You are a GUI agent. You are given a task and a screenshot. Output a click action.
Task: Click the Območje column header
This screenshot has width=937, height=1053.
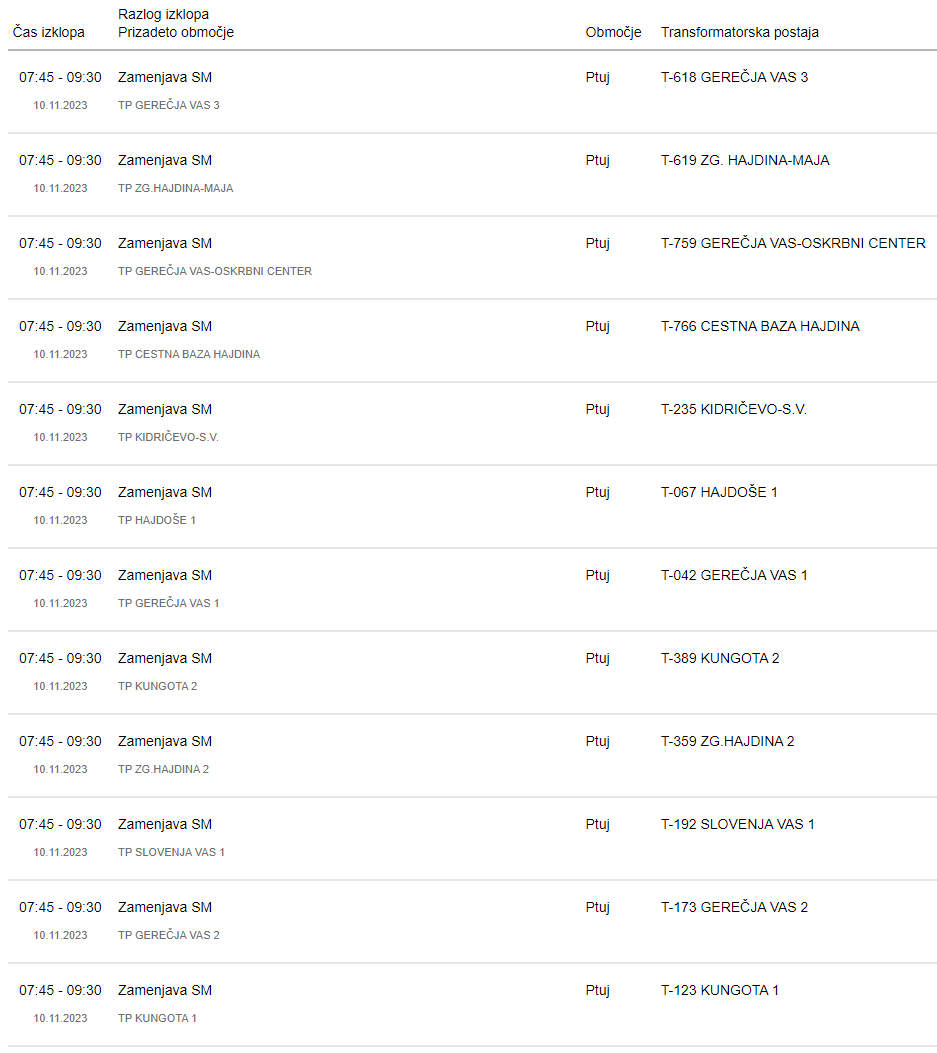coord(613,32)
